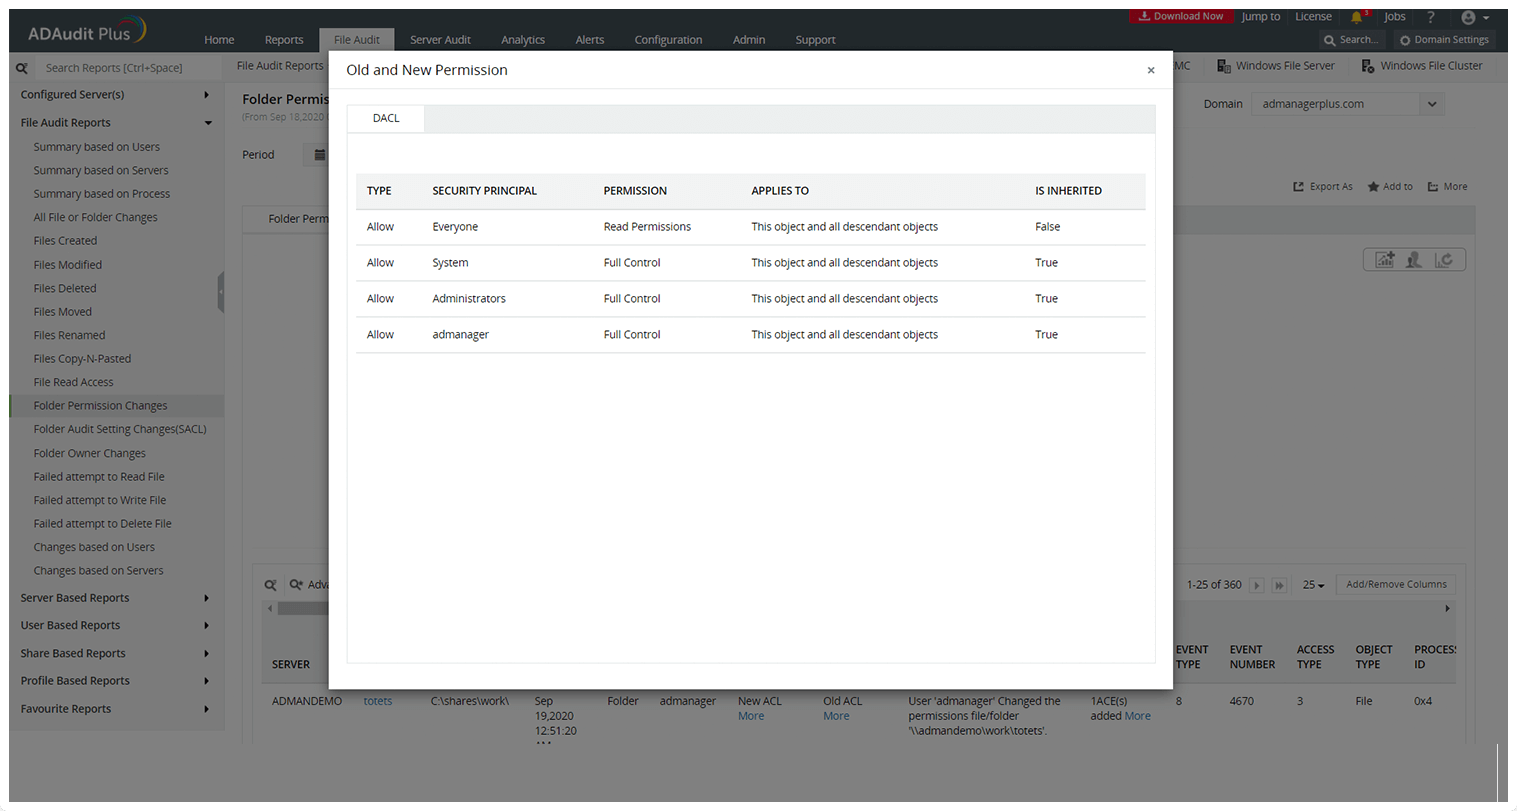
Task: Click the Domain Settings gear button
Action: pyautogui.click(x=1444, y=40)
